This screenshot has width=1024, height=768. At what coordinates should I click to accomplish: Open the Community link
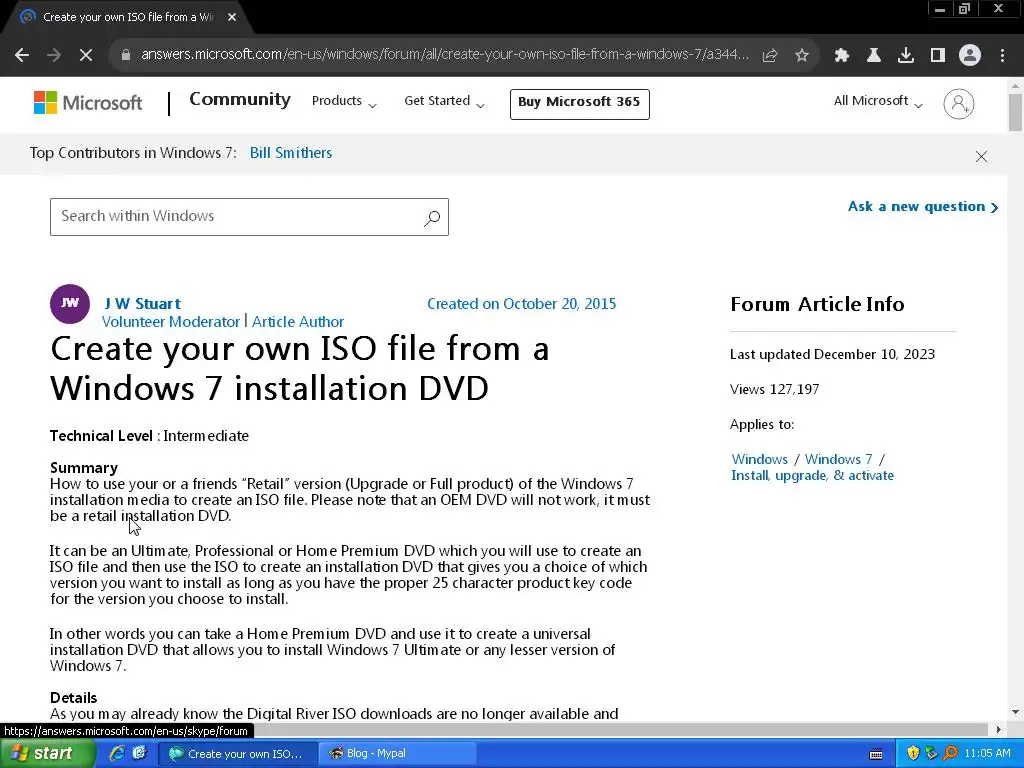coord(240,99)
